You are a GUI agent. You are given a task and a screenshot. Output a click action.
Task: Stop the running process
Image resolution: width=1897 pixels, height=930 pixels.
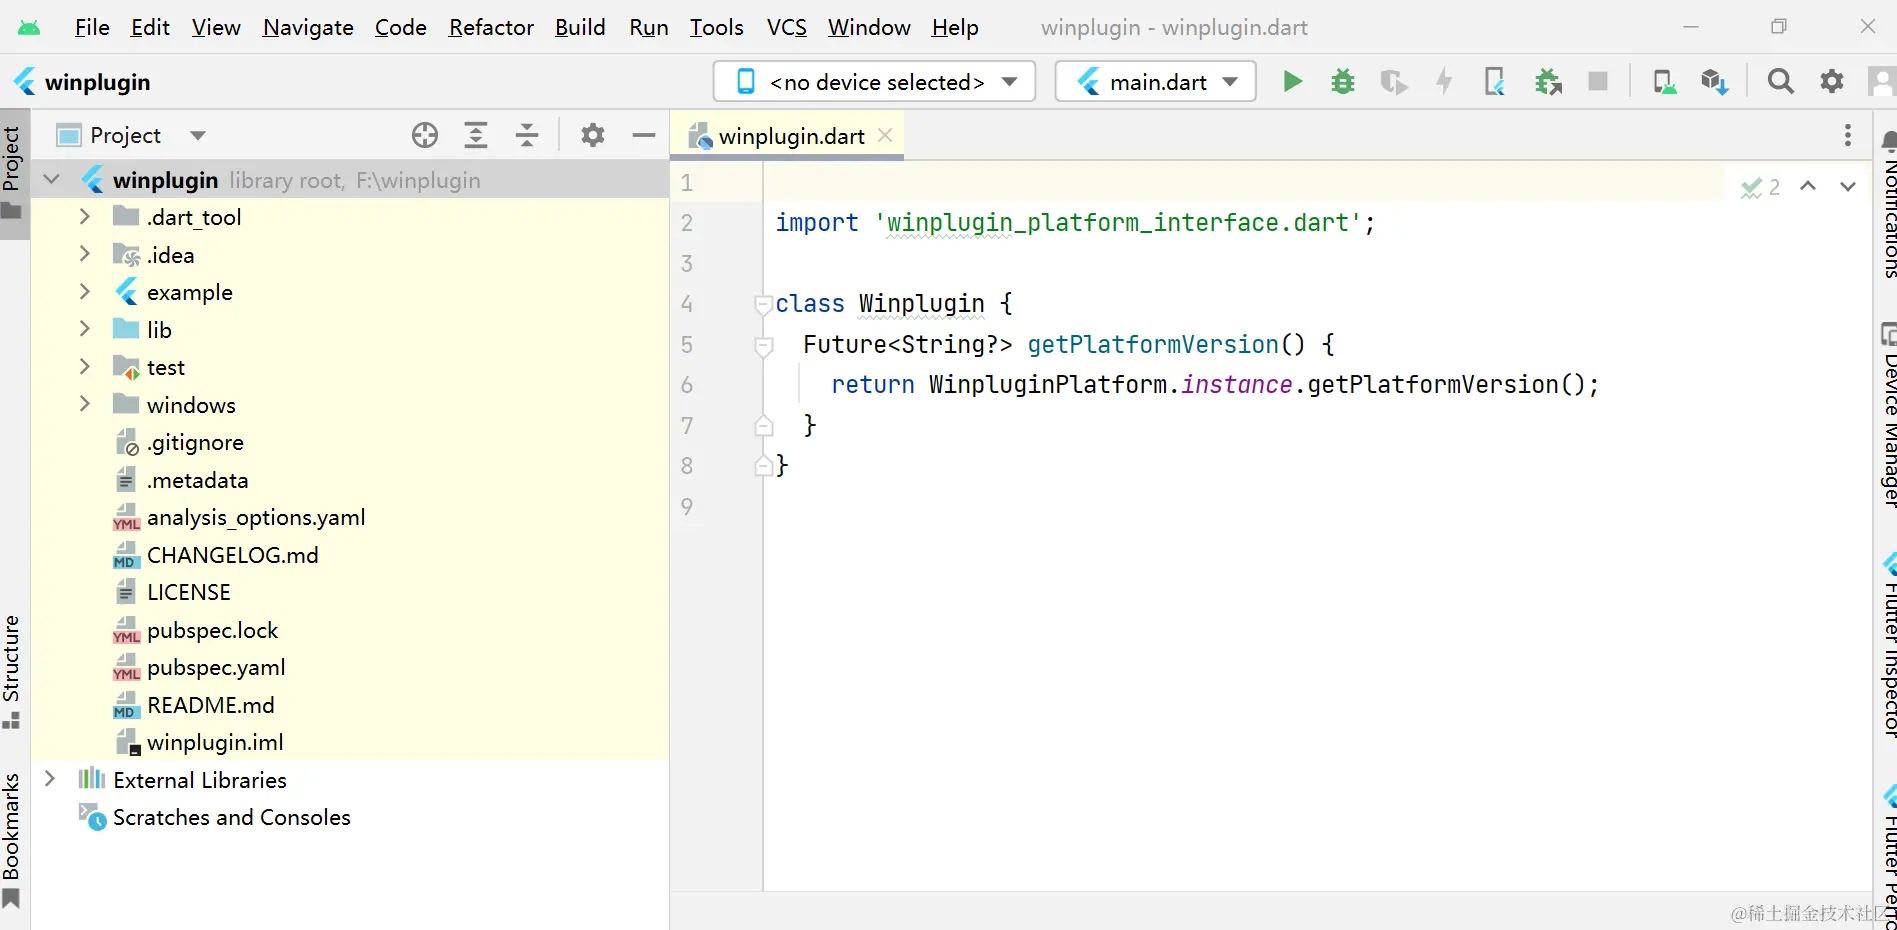[1598, 81]
